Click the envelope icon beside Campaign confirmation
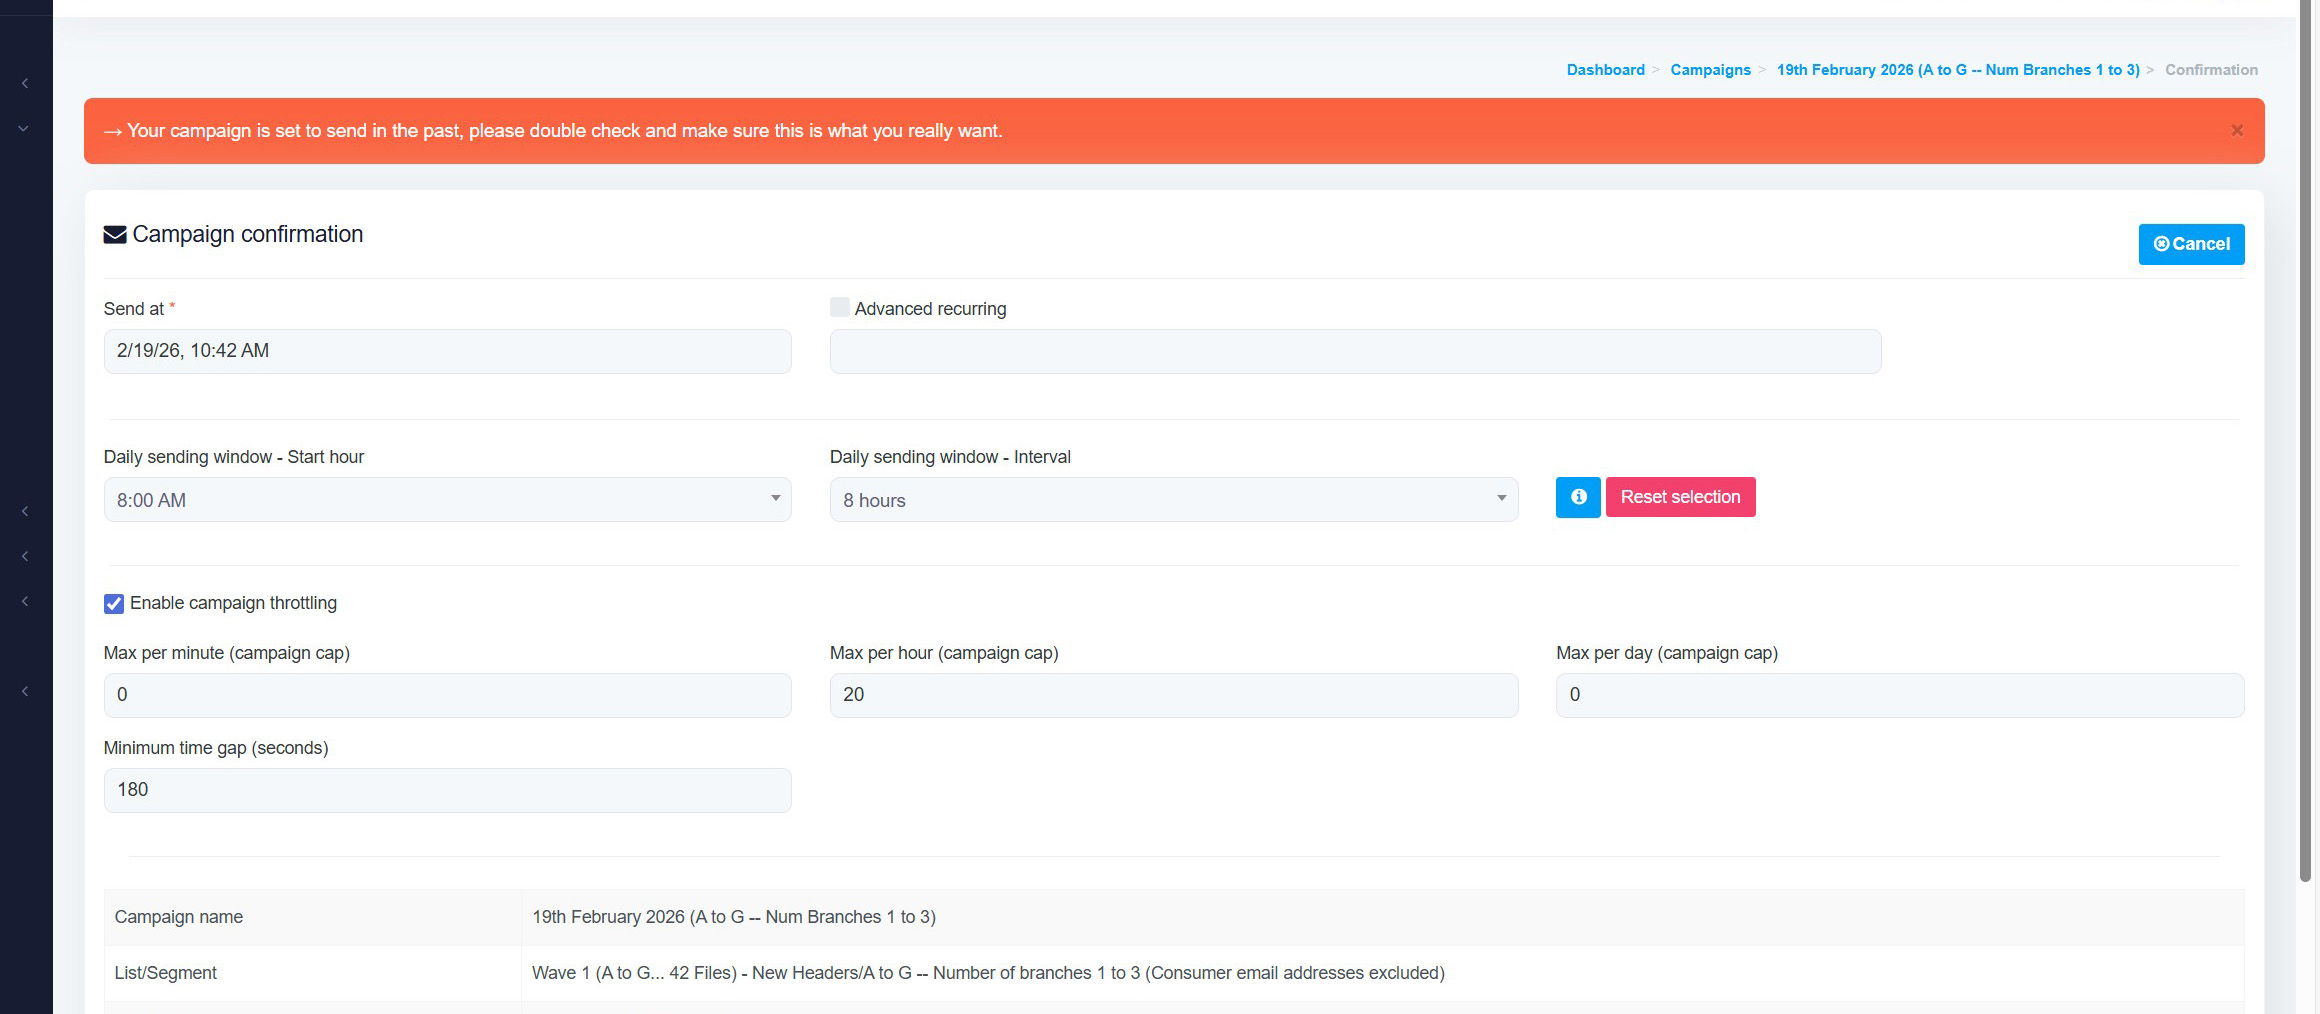The width and height of the screenshot is (2320, 1014). [x=115, y=235]
